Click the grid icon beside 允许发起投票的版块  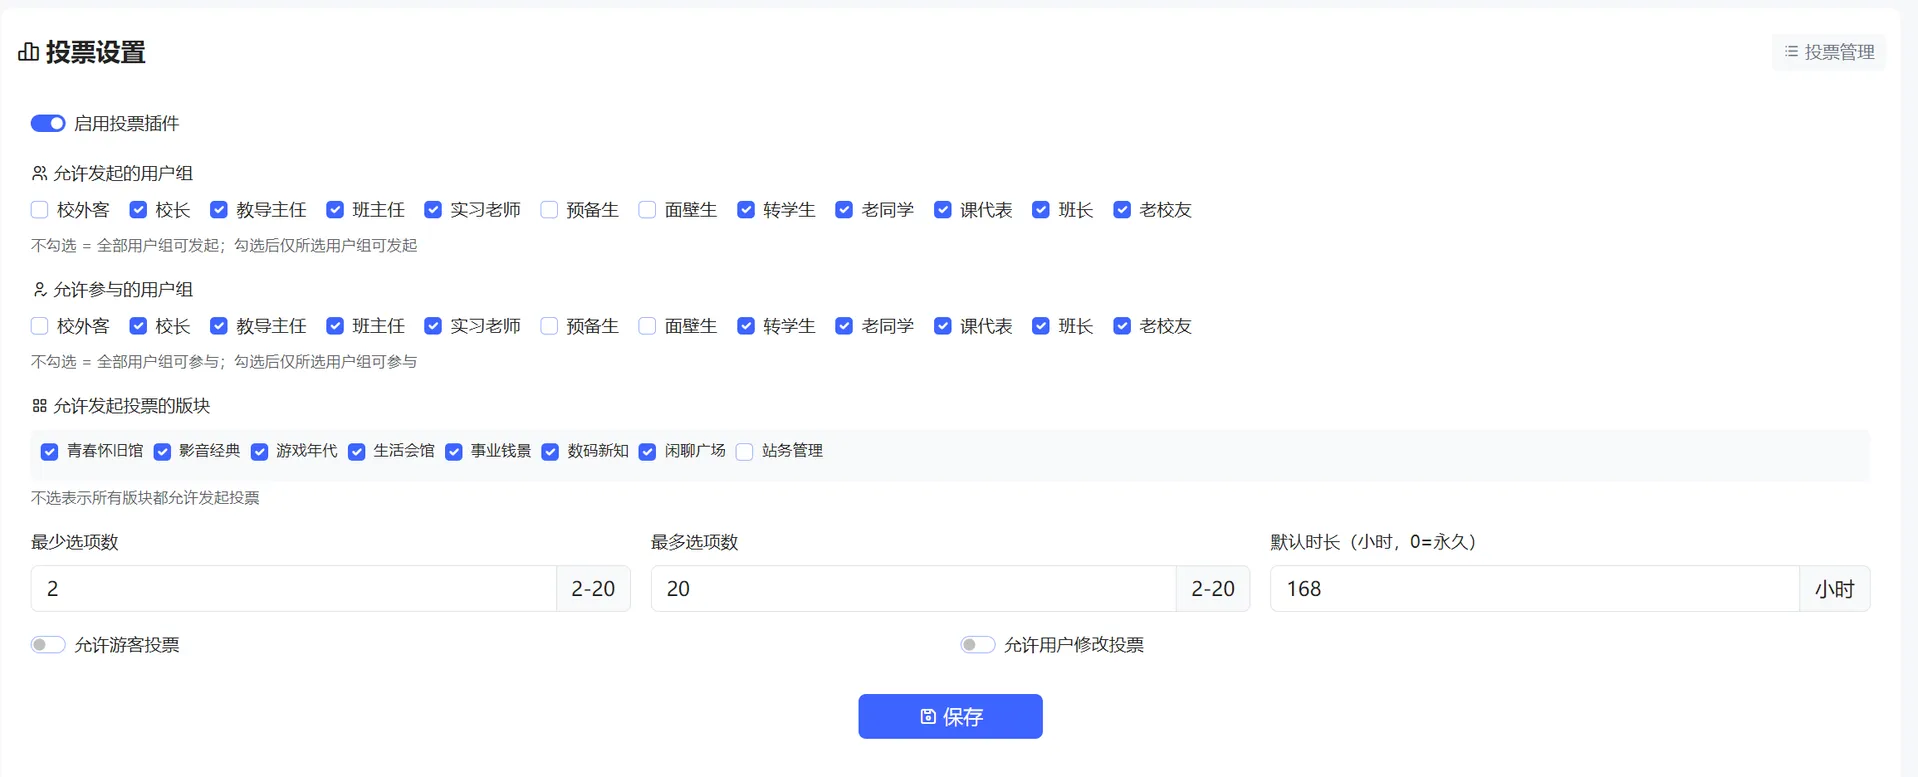tap(39, 405)
